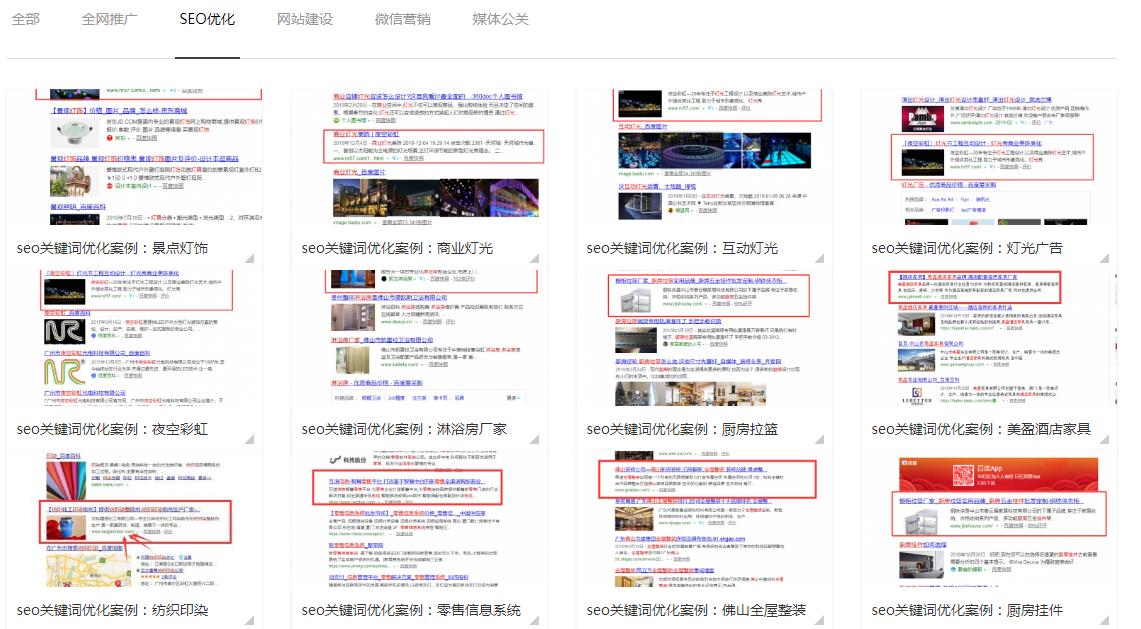The image size is (1141, 629).
Task: Open the title link 'seo关键词优化案例：淋浴房厂家'
Action: (x=405, y=429)
